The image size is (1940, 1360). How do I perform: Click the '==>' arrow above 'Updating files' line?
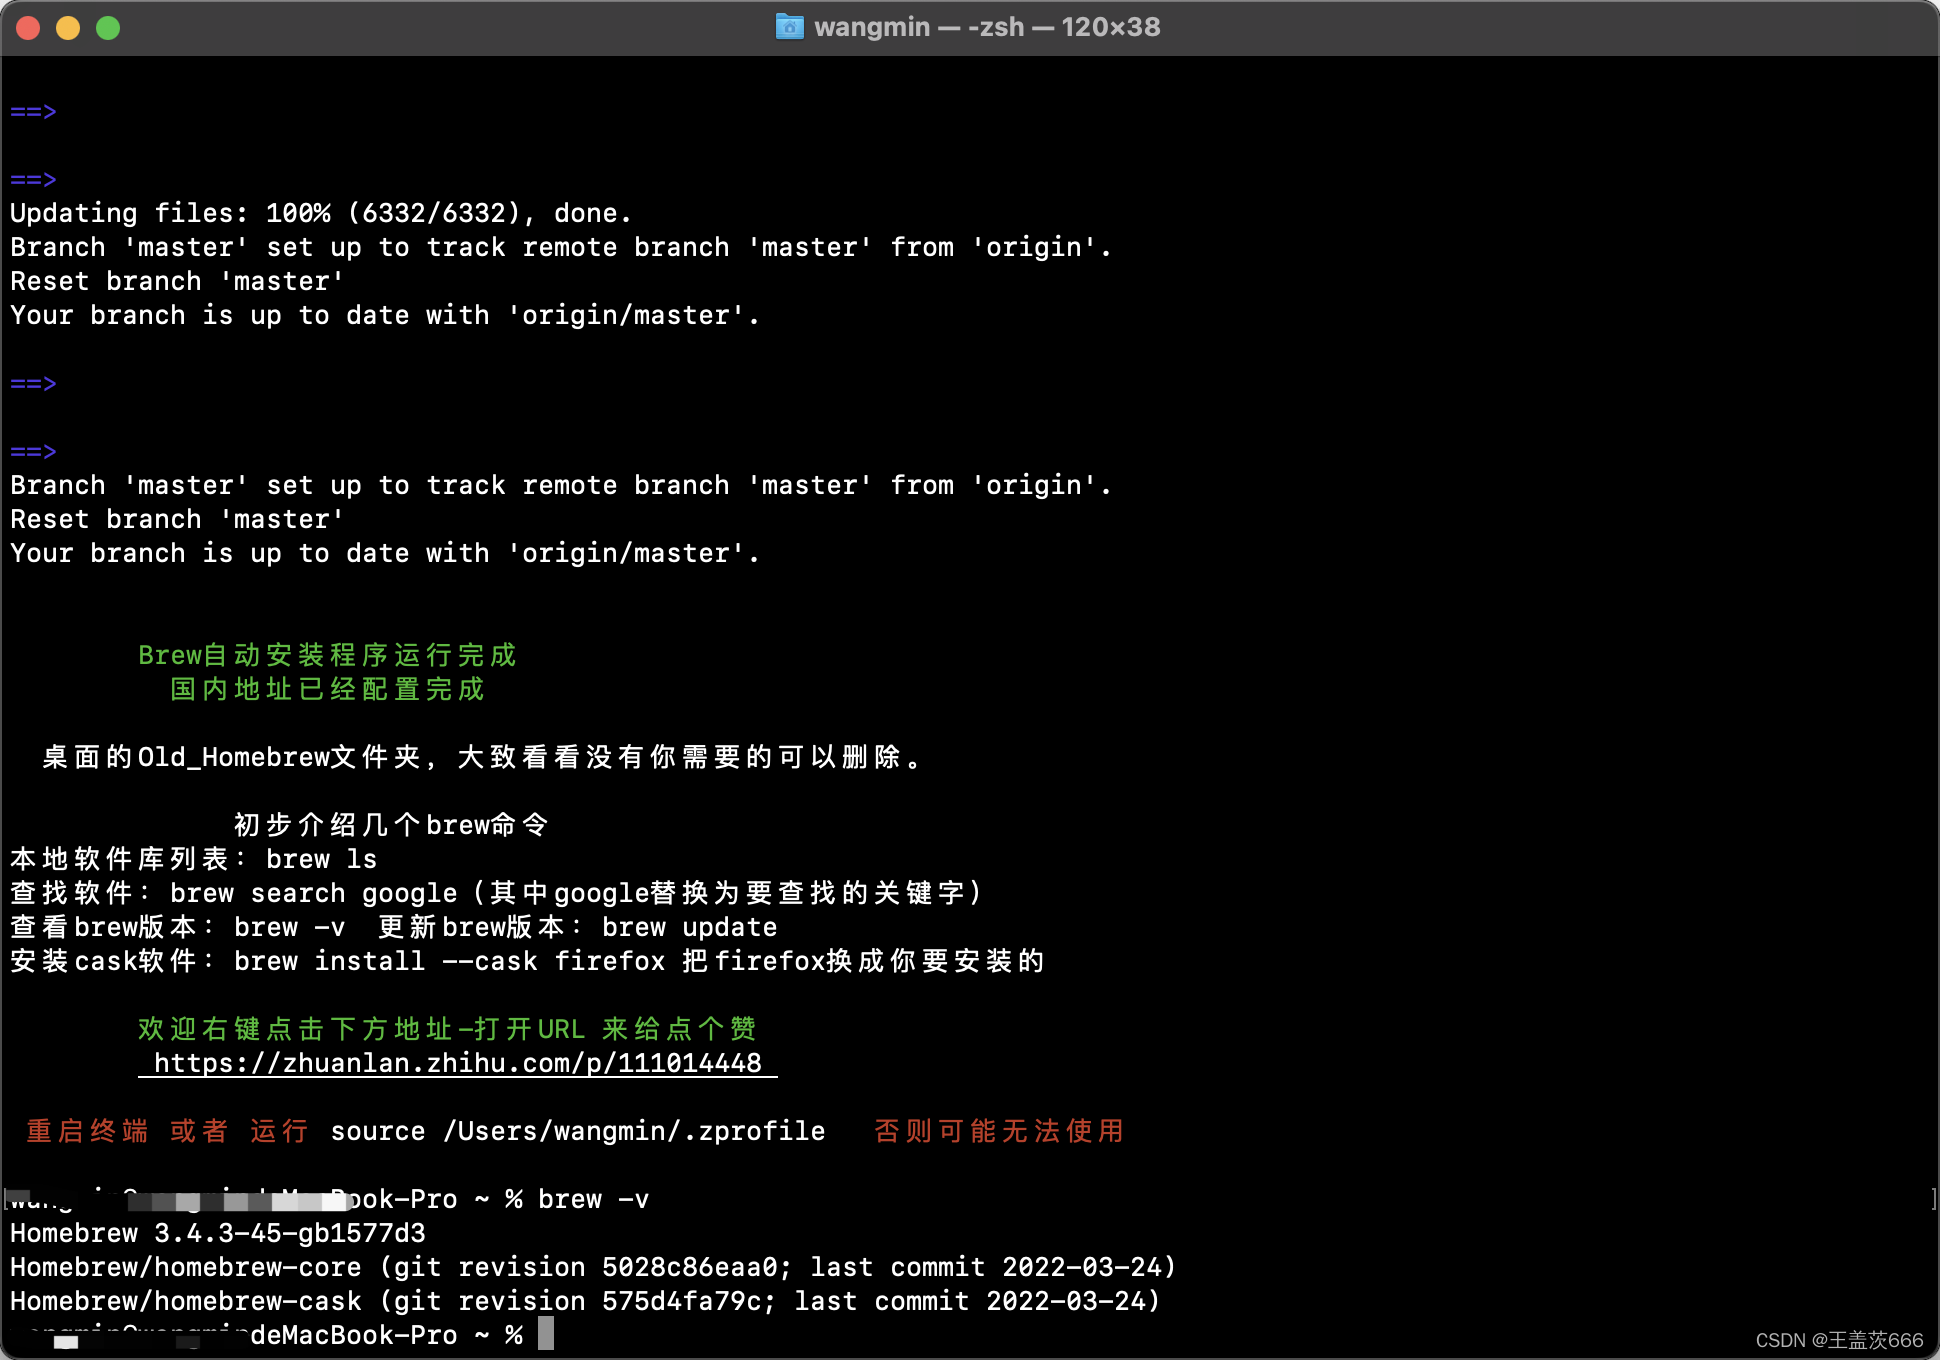pos(33,179)
